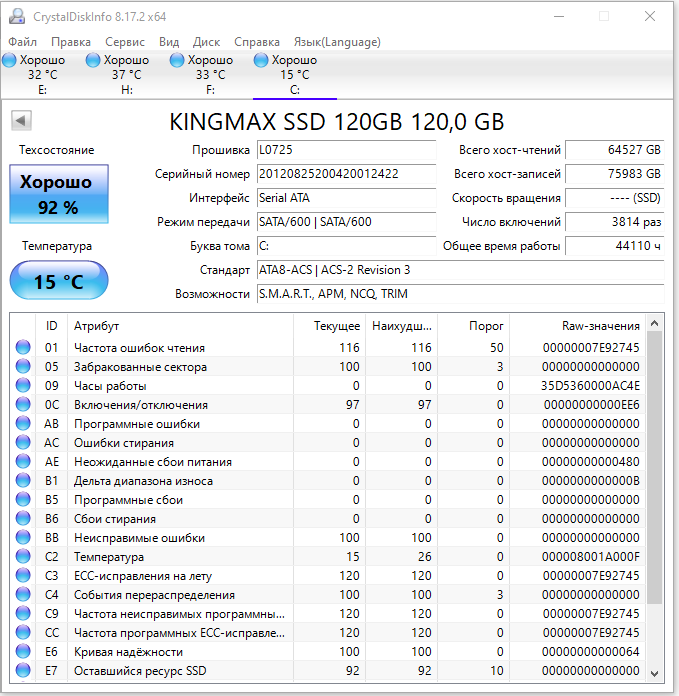Click the Возможности S.M.A.R.T. field

(x=460, y=294)
